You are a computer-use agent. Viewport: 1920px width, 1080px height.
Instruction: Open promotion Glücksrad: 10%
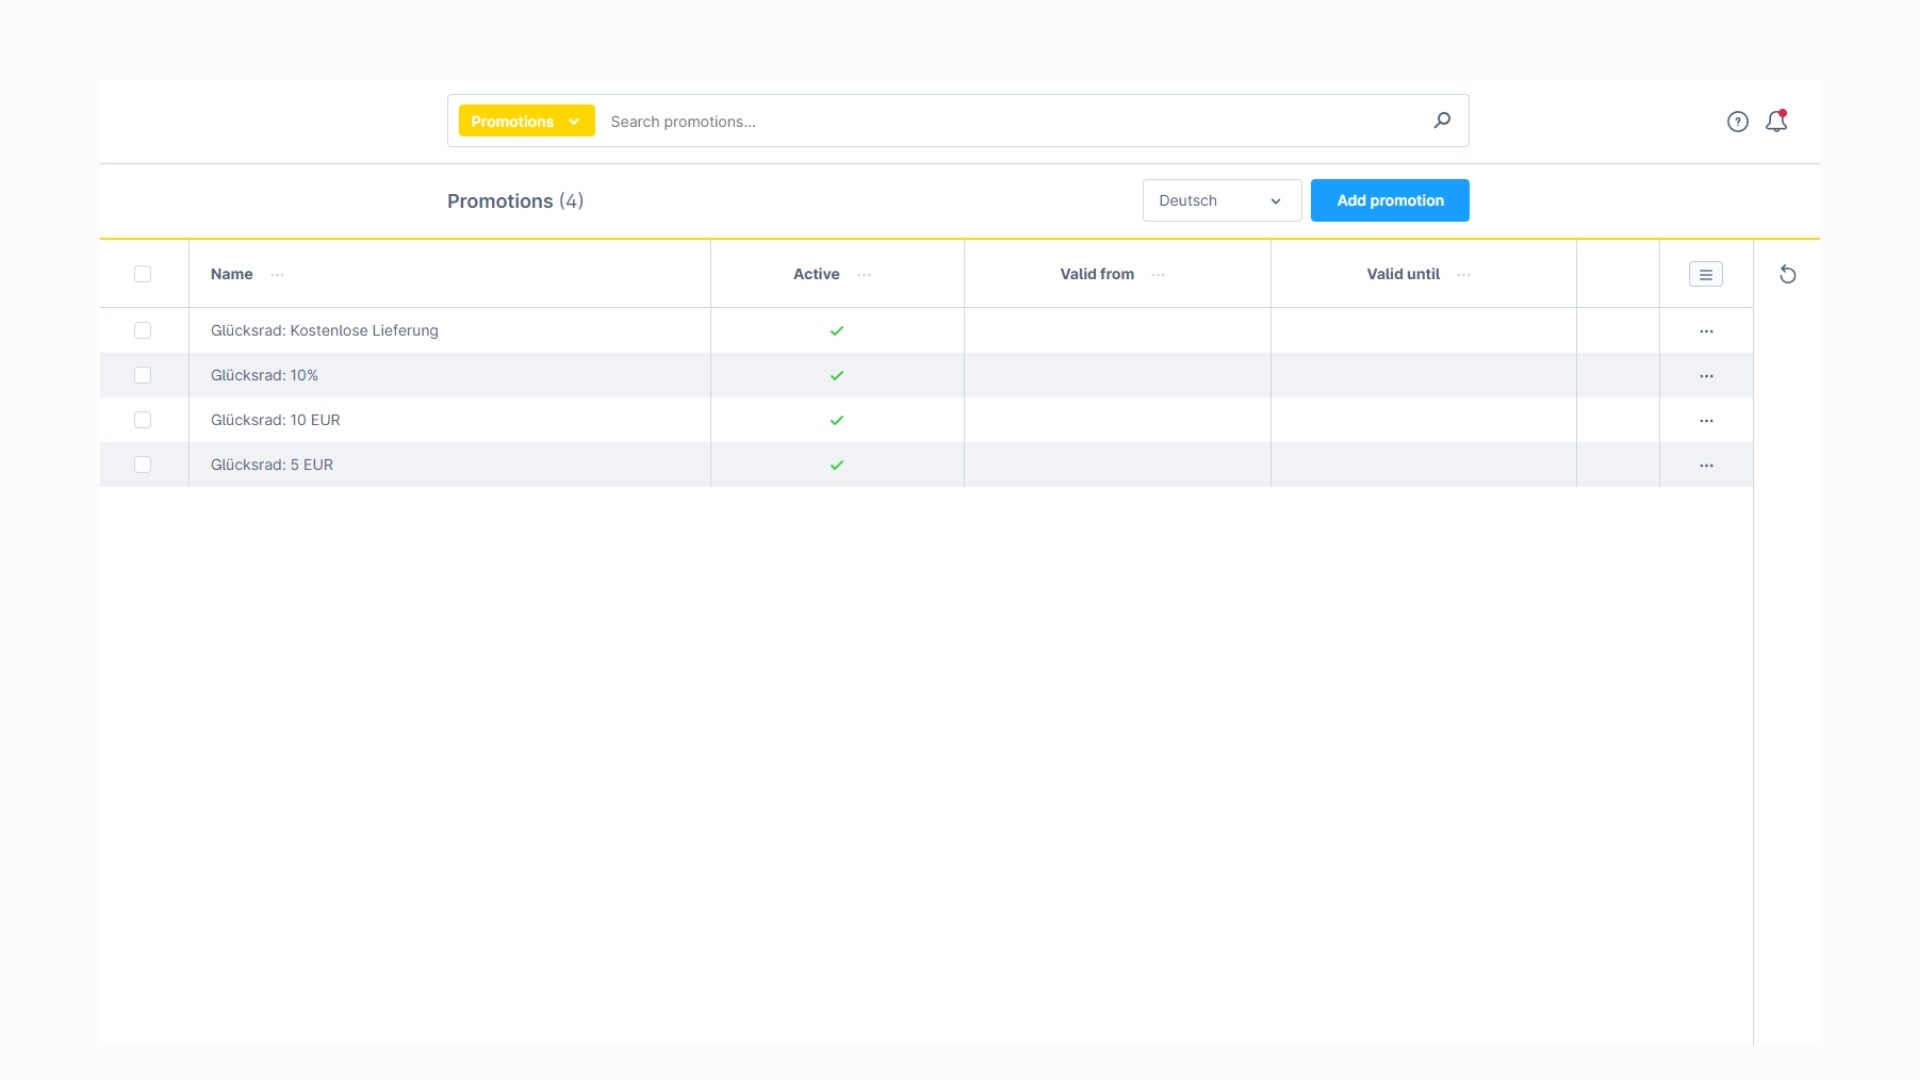coord(264,376)
